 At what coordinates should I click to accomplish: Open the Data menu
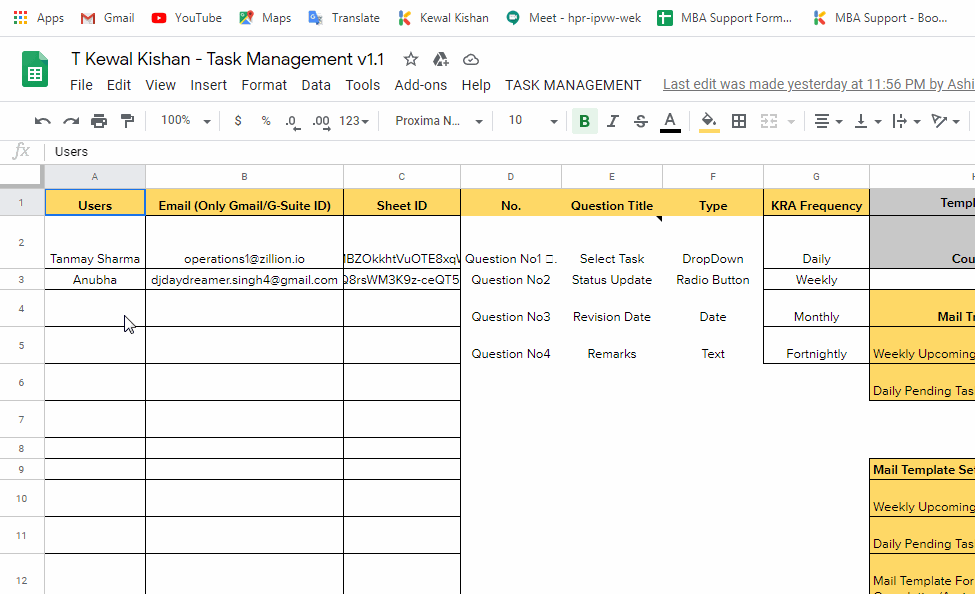(316, 85)
